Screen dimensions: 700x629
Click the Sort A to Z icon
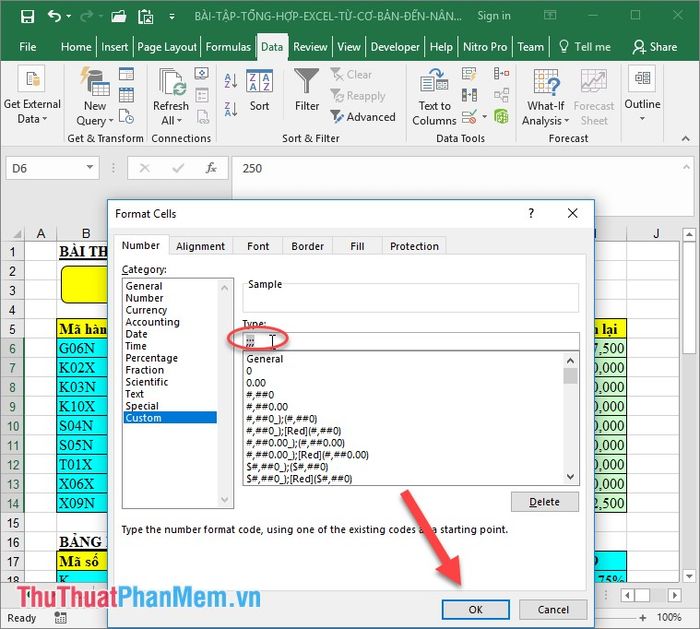[x=231, y=82]
